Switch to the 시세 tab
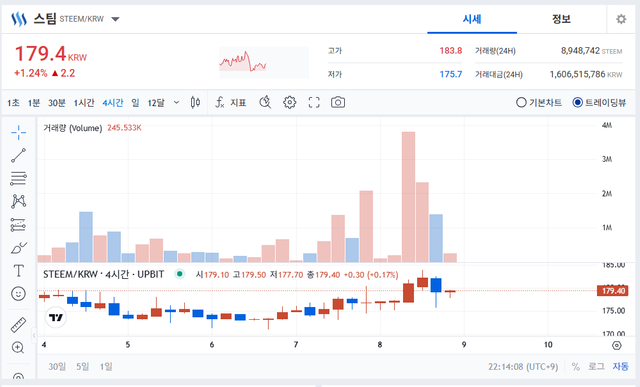This screenshot has width=640, height=387. (472, 19)
